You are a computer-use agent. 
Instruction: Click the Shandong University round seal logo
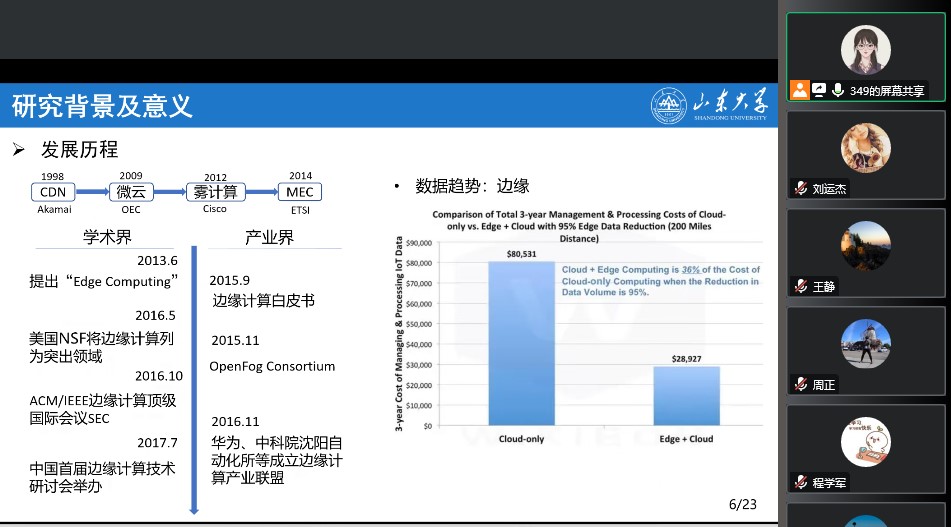[668, 106]
